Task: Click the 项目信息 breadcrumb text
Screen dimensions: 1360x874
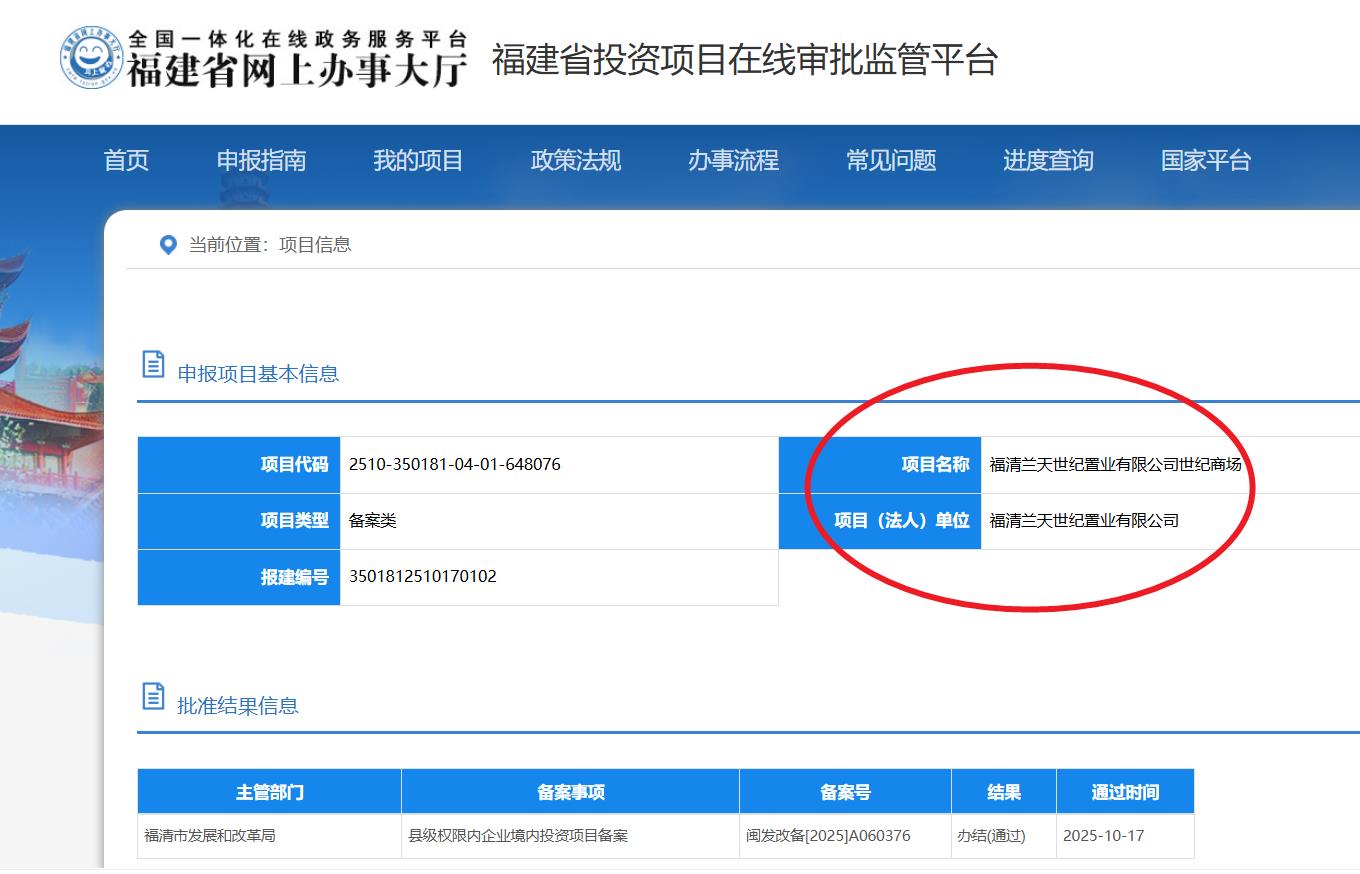Action: pos(315,245)
